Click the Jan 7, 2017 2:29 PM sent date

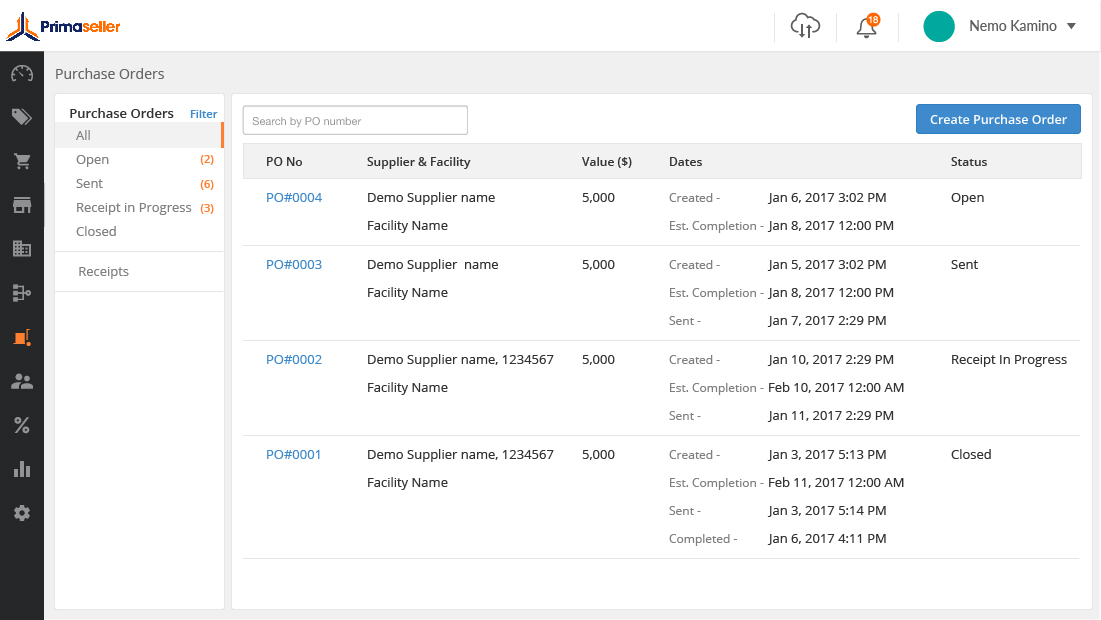tap(827, 320)
